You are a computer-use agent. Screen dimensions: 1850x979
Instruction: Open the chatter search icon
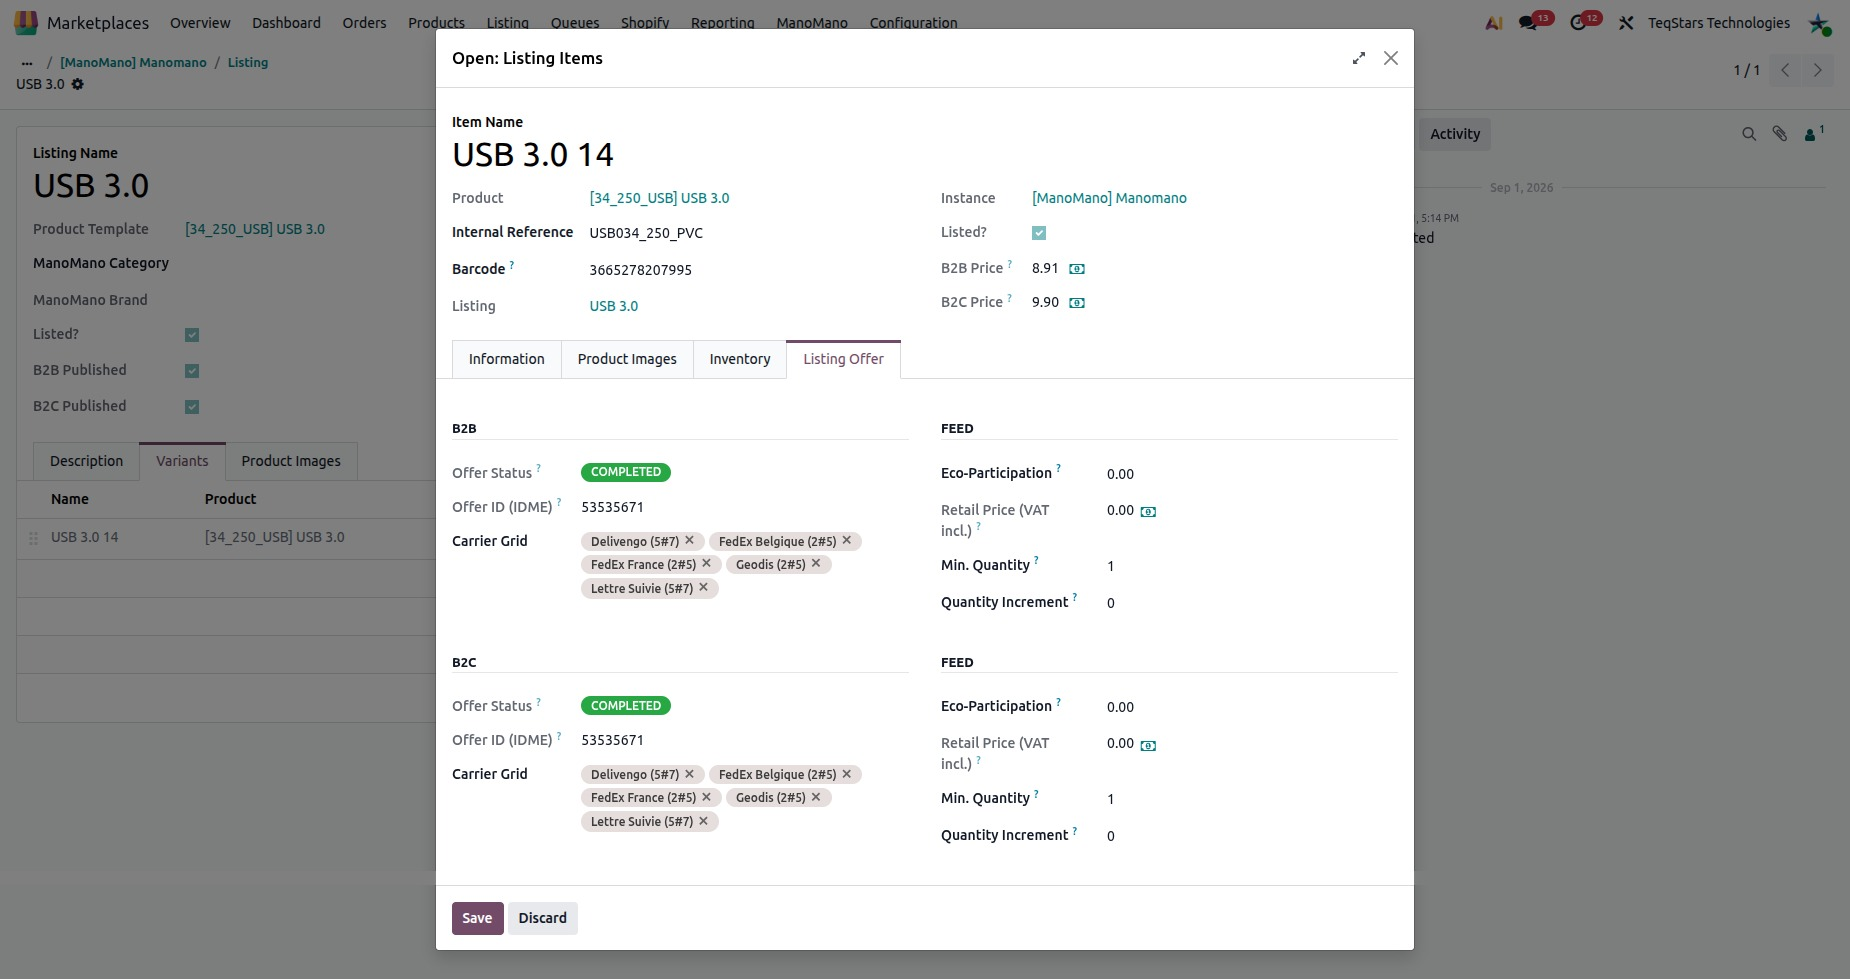(1749, 133)
